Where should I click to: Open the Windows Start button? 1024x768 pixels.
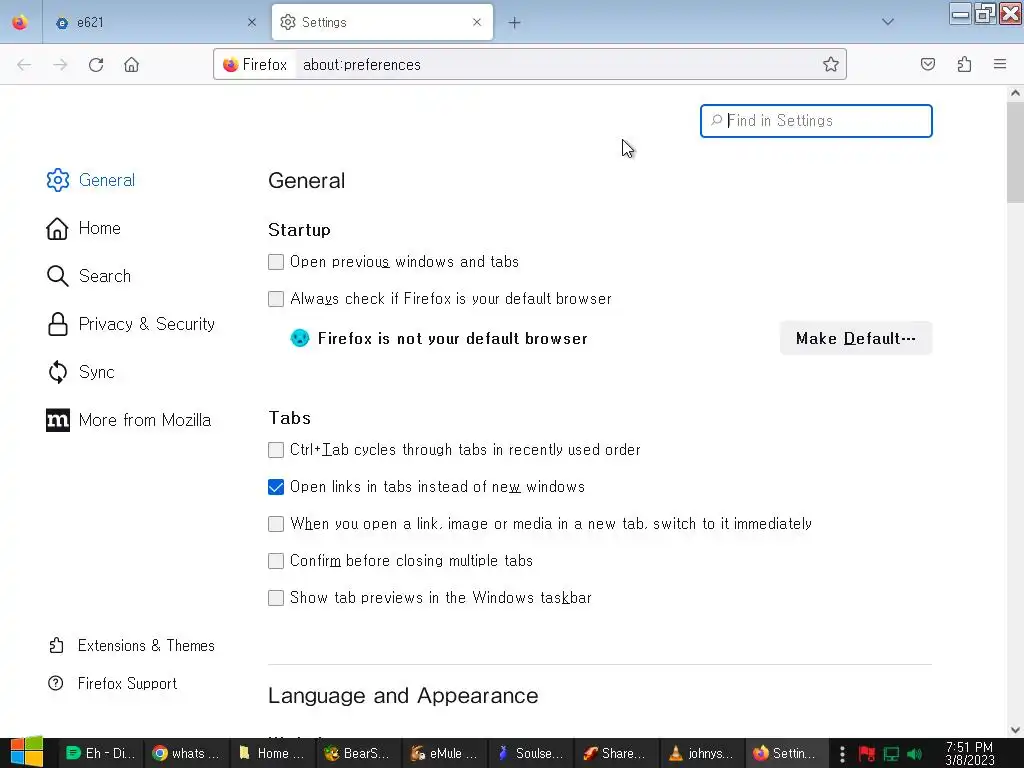(26, 752)
